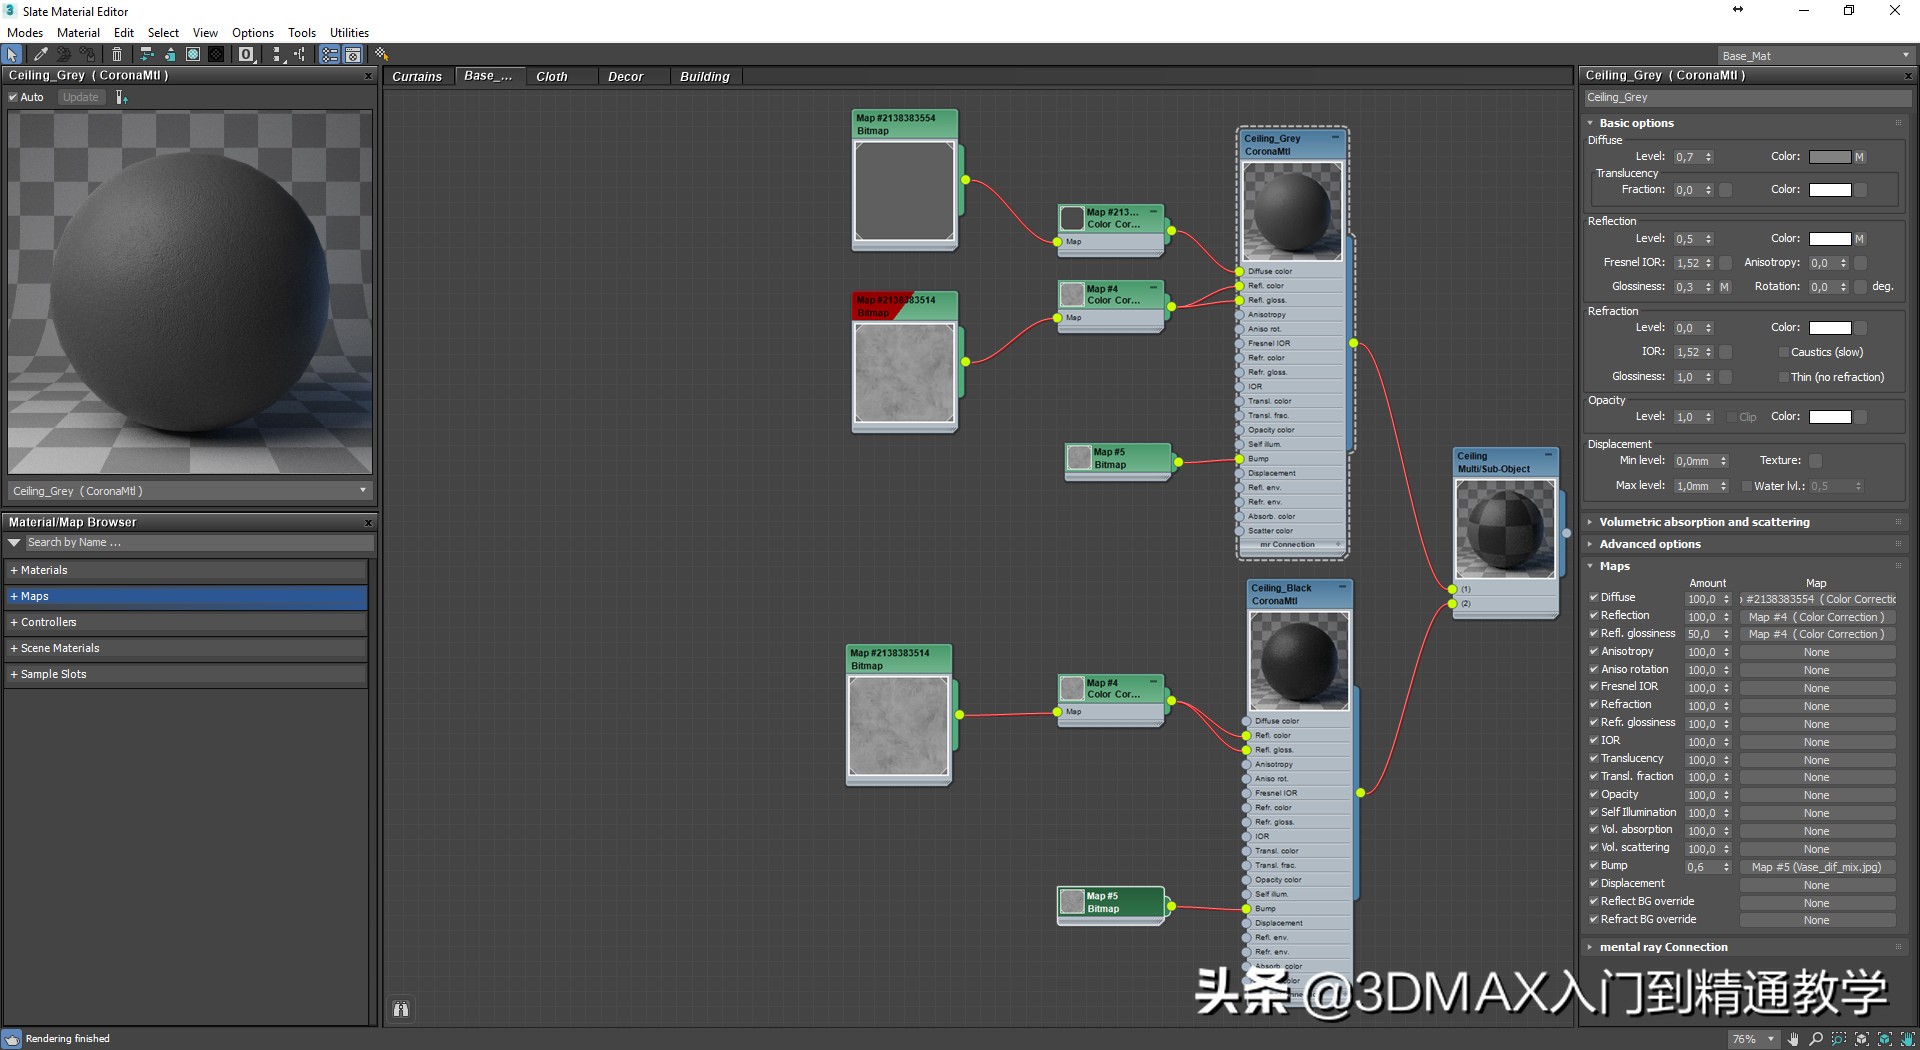
Task: Switch to the Cloth tab
Action: coord(553,76)
